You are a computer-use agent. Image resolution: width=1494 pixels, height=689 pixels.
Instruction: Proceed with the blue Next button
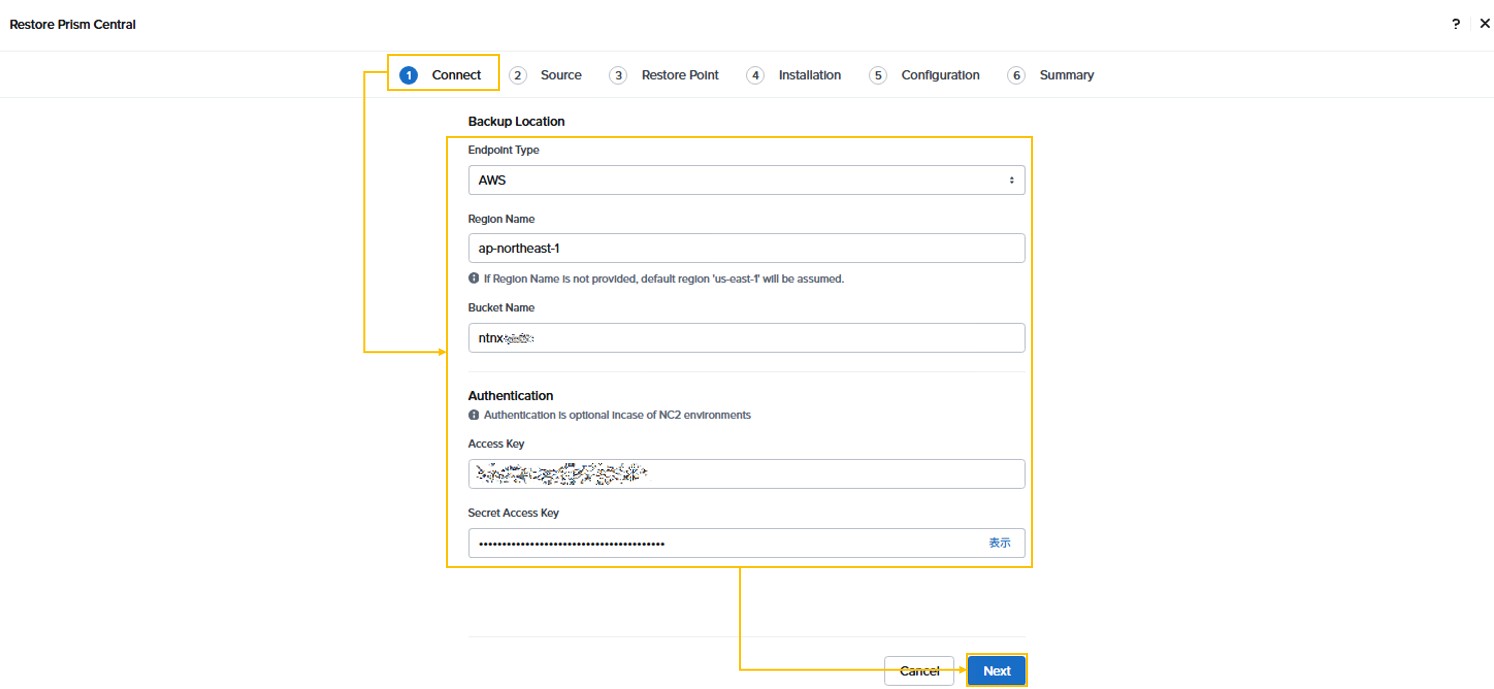pyautogui.click(x=996, y=671)
